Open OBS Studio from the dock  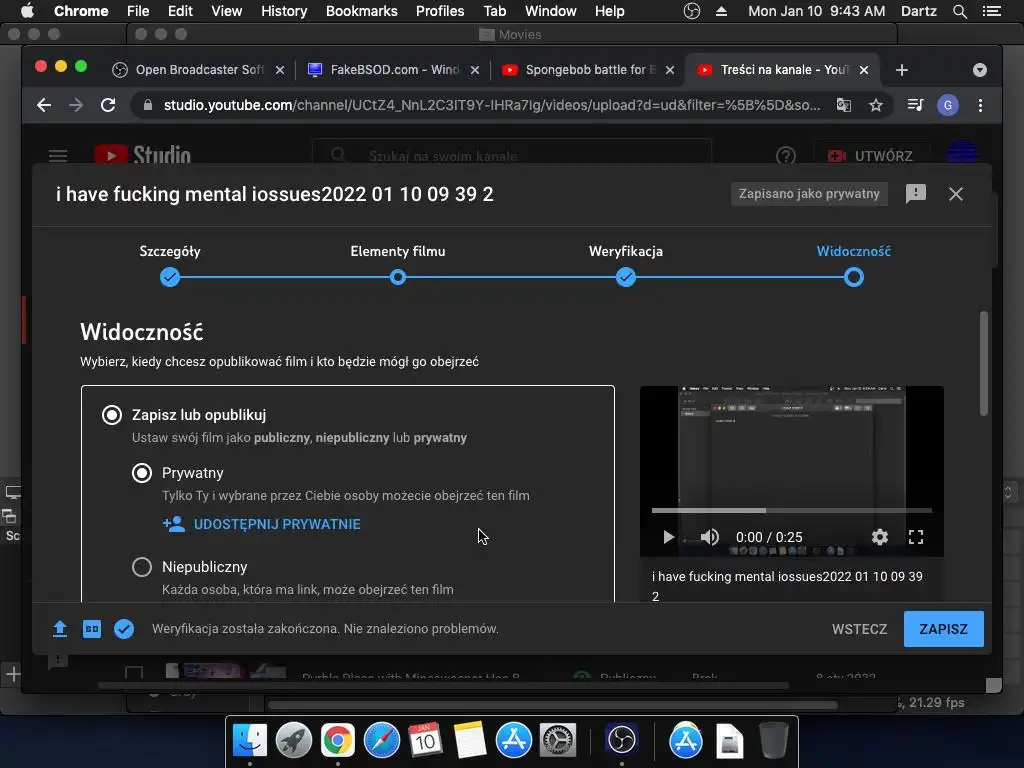622,740
